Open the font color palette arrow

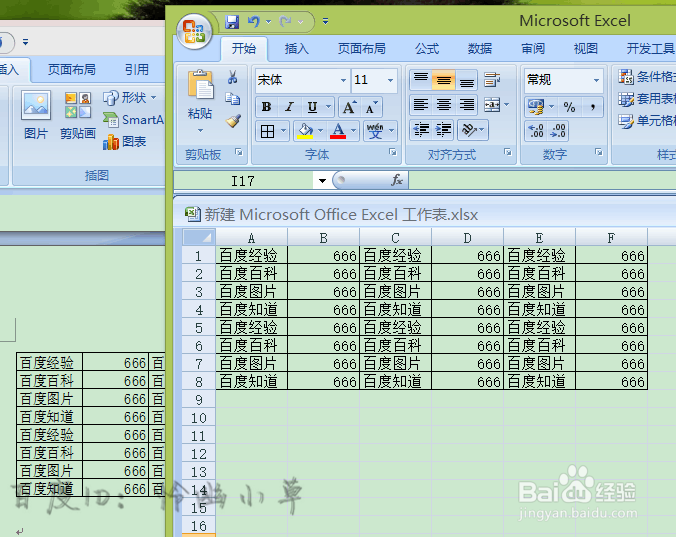point(353,131)
